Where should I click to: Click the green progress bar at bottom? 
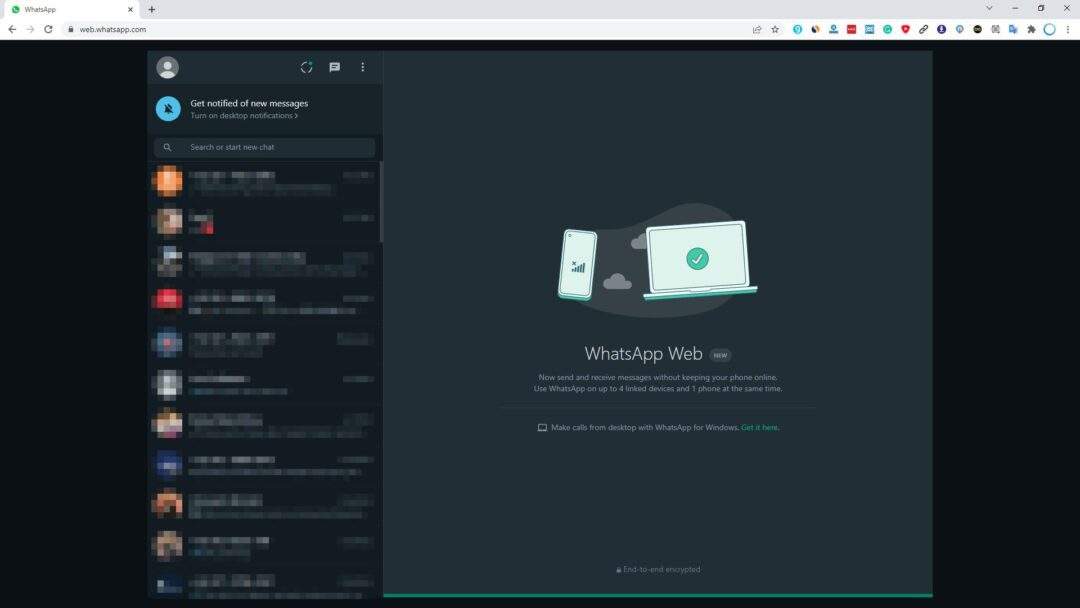tap(656, 594)
